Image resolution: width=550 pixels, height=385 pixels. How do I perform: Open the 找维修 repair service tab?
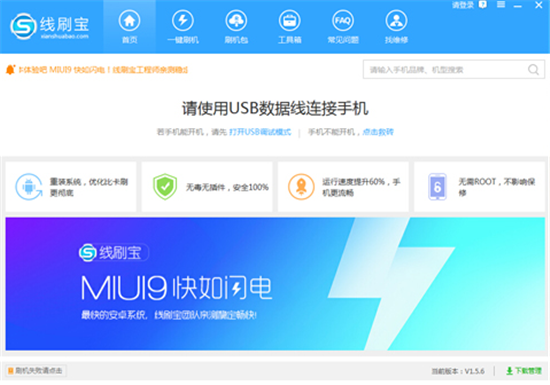[x=396, y=27]
